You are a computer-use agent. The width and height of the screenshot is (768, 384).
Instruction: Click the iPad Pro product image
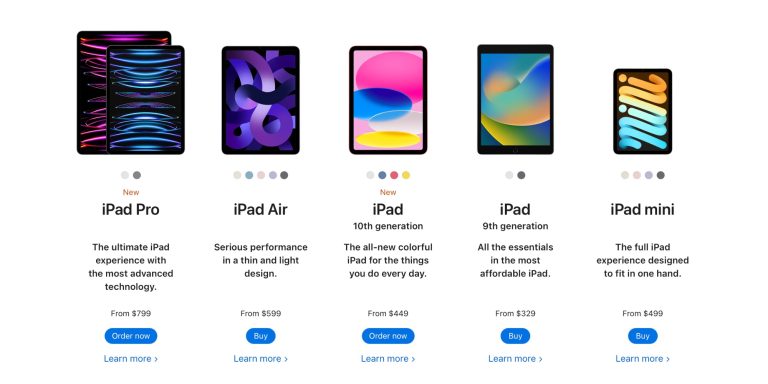click(131, 93)
